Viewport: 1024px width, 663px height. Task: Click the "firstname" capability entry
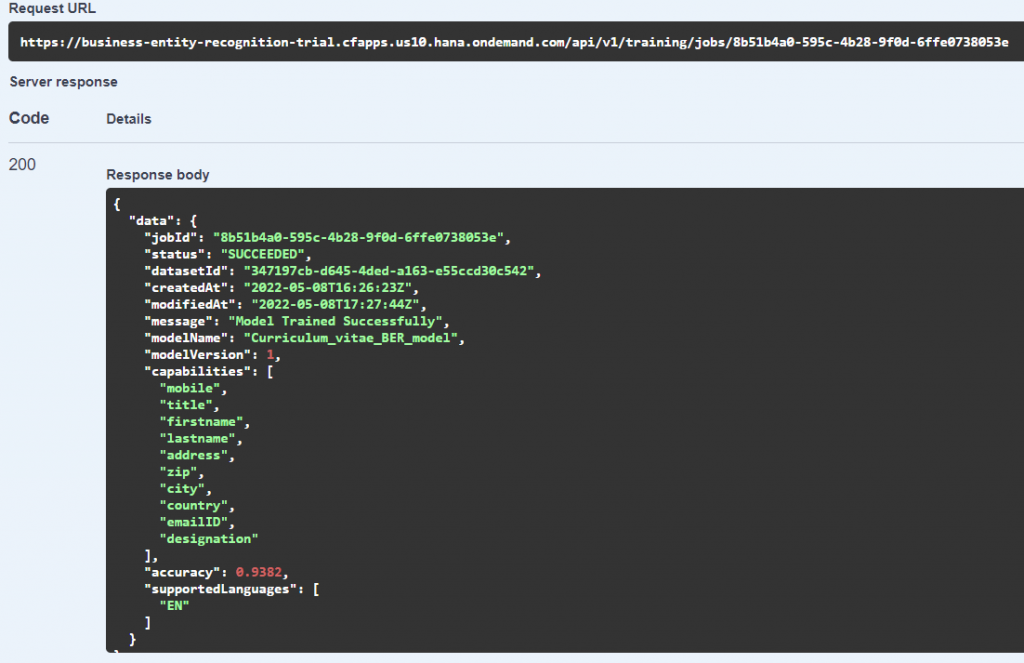point(201,422)
